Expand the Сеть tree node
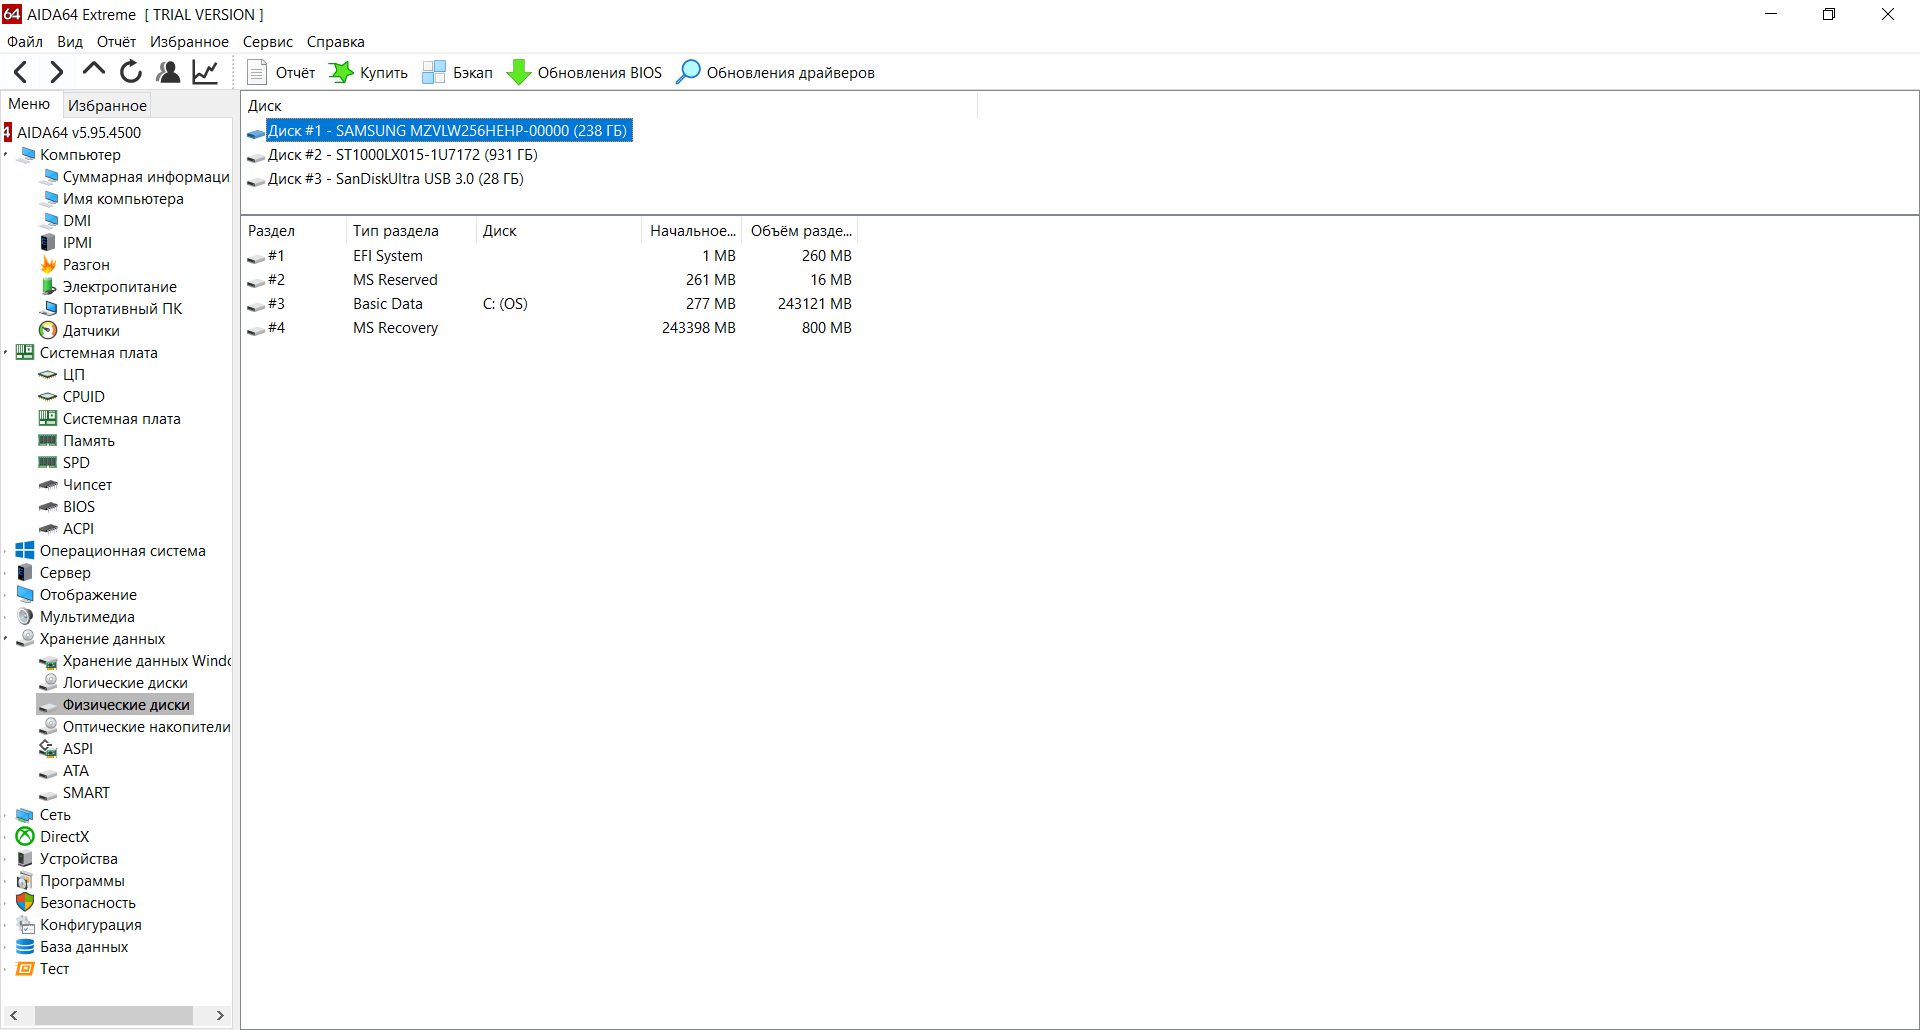The height and width of the screenshot is (1030, 1920). (x=6, y=815)
